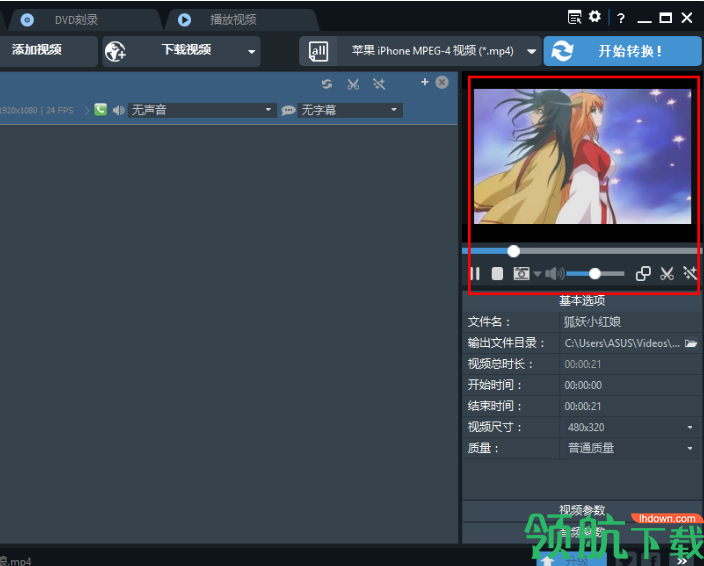704x566 pixels.
Task: Start conversion with 开始转换 button
Action: click(622, 51)
